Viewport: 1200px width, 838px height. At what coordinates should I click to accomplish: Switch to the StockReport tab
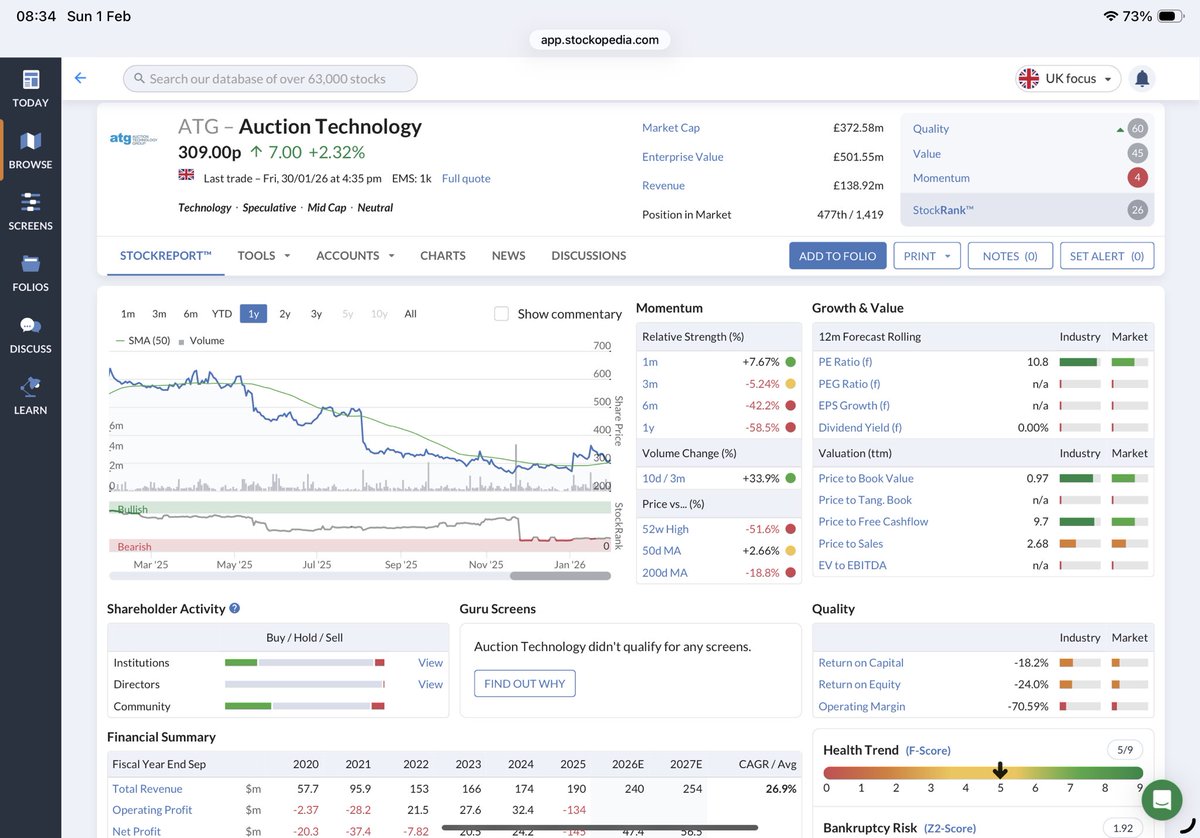[x=166, y=255]
